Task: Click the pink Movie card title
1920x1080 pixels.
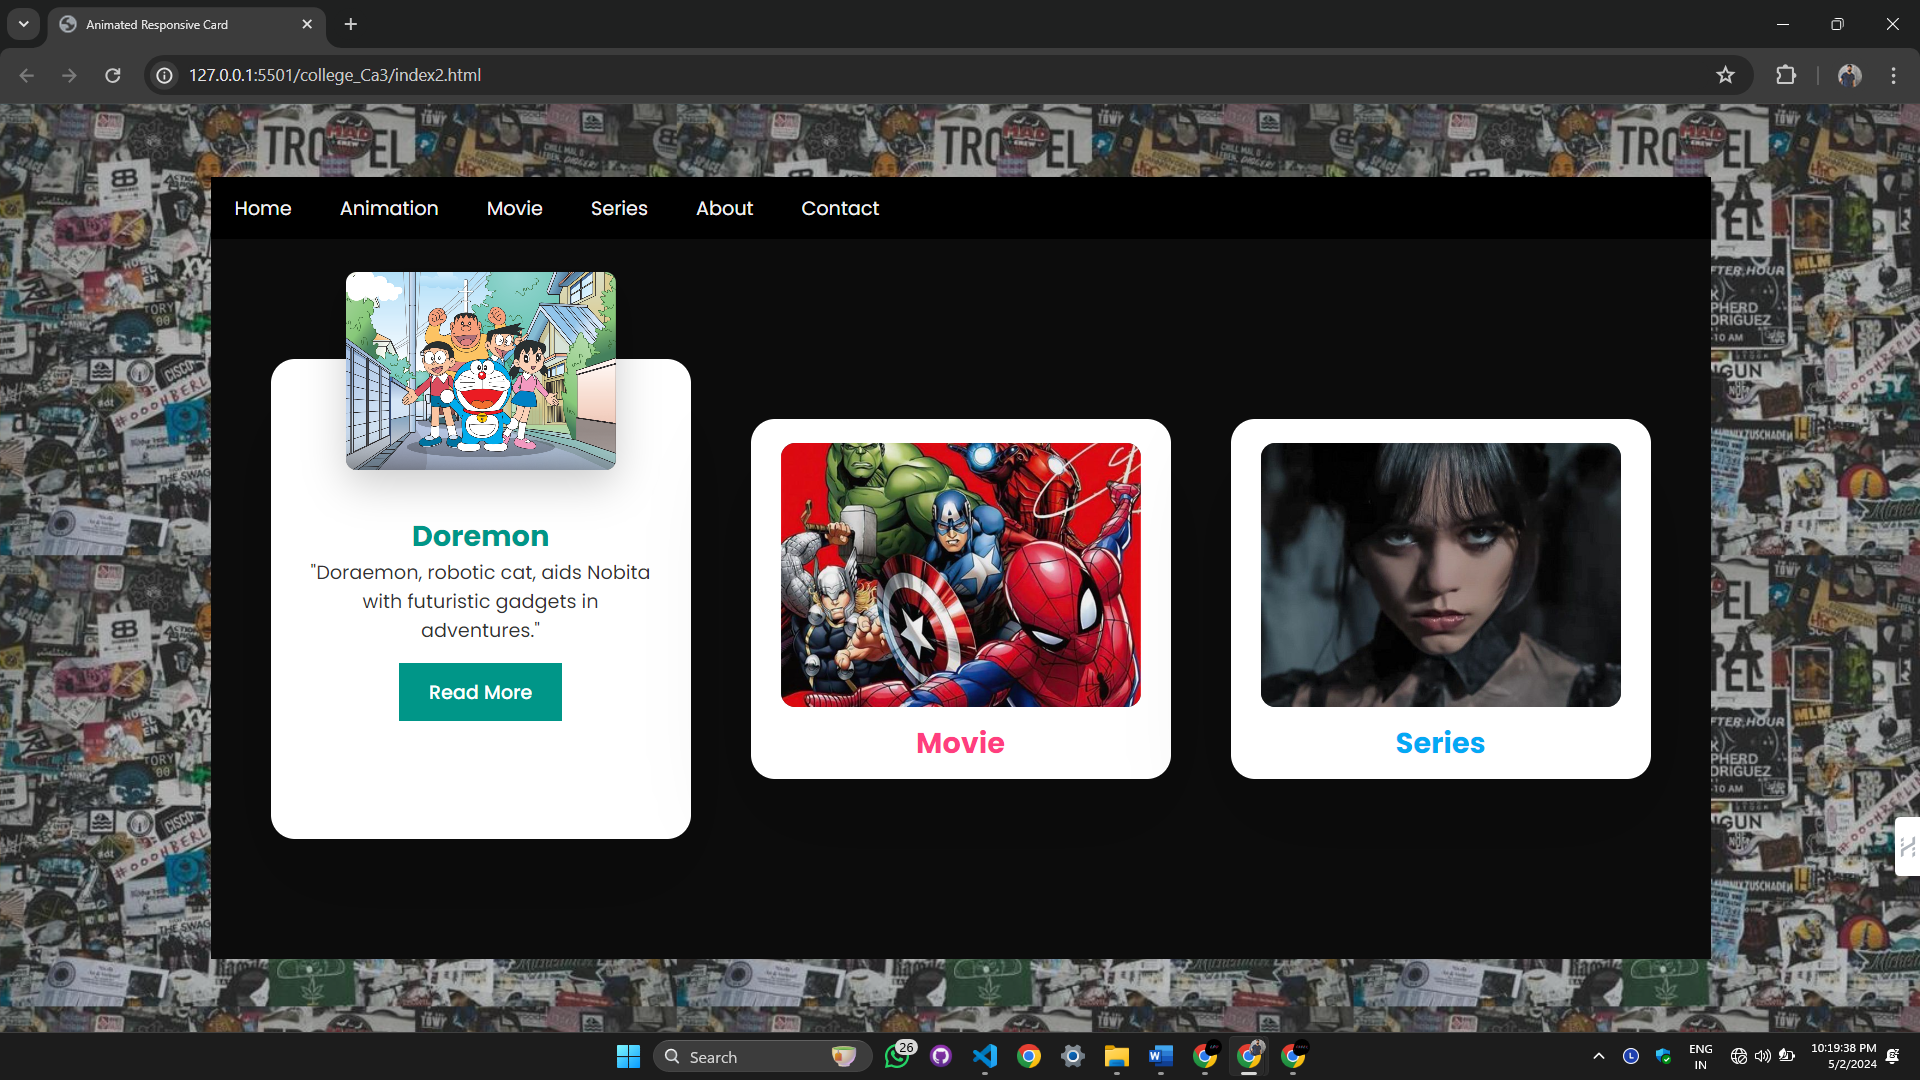Action: click(960, 743)
